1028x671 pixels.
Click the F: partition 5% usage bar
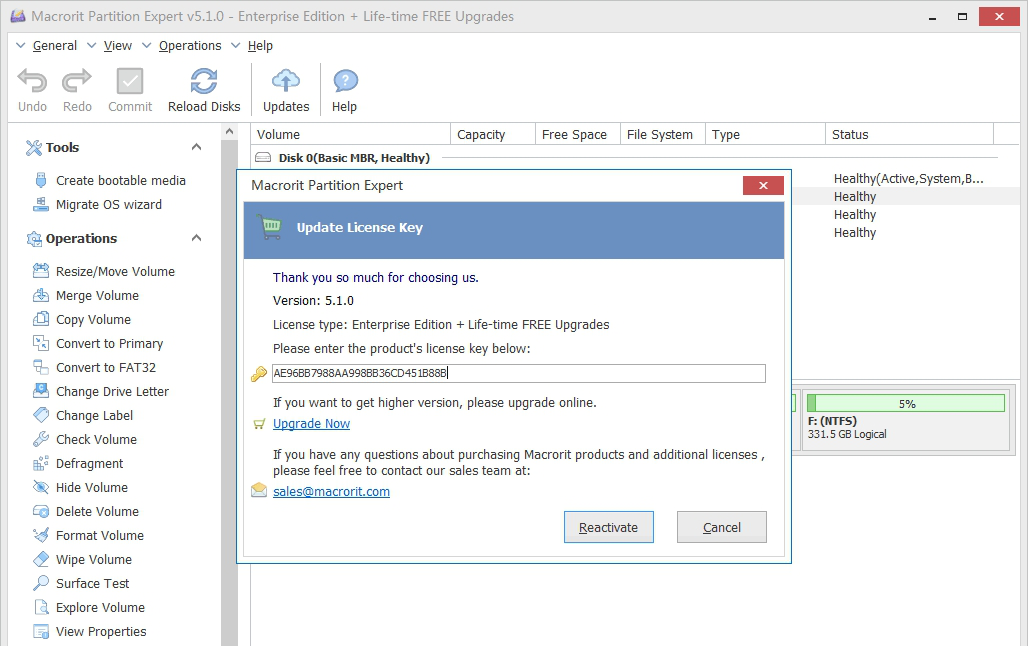[x=905, y=403]
